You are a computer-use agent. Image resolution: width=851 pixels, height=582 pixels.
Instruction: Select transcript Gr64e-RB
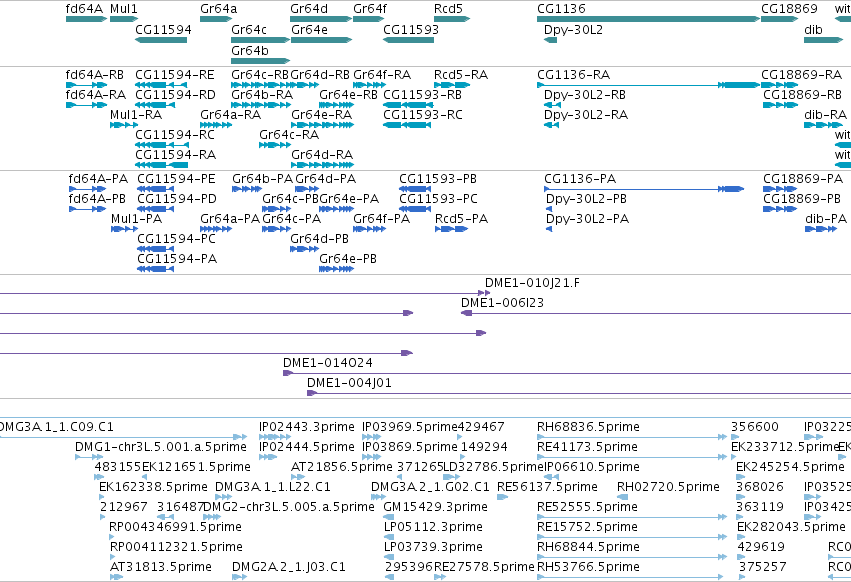tap(348, 94)
